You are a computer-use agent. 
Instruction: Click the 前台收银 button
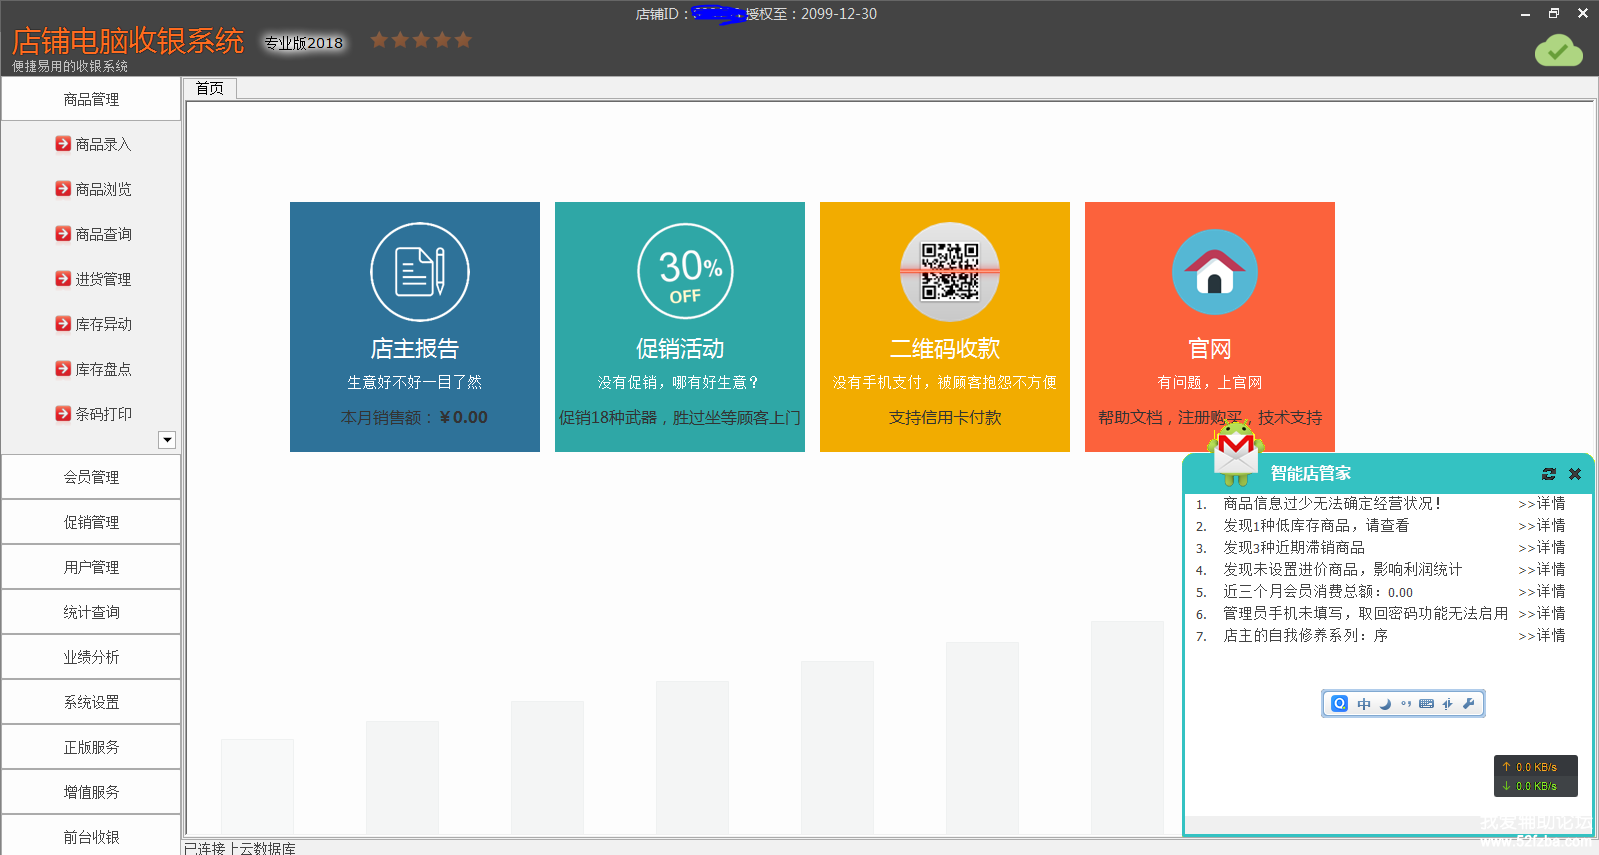[91, 837]
